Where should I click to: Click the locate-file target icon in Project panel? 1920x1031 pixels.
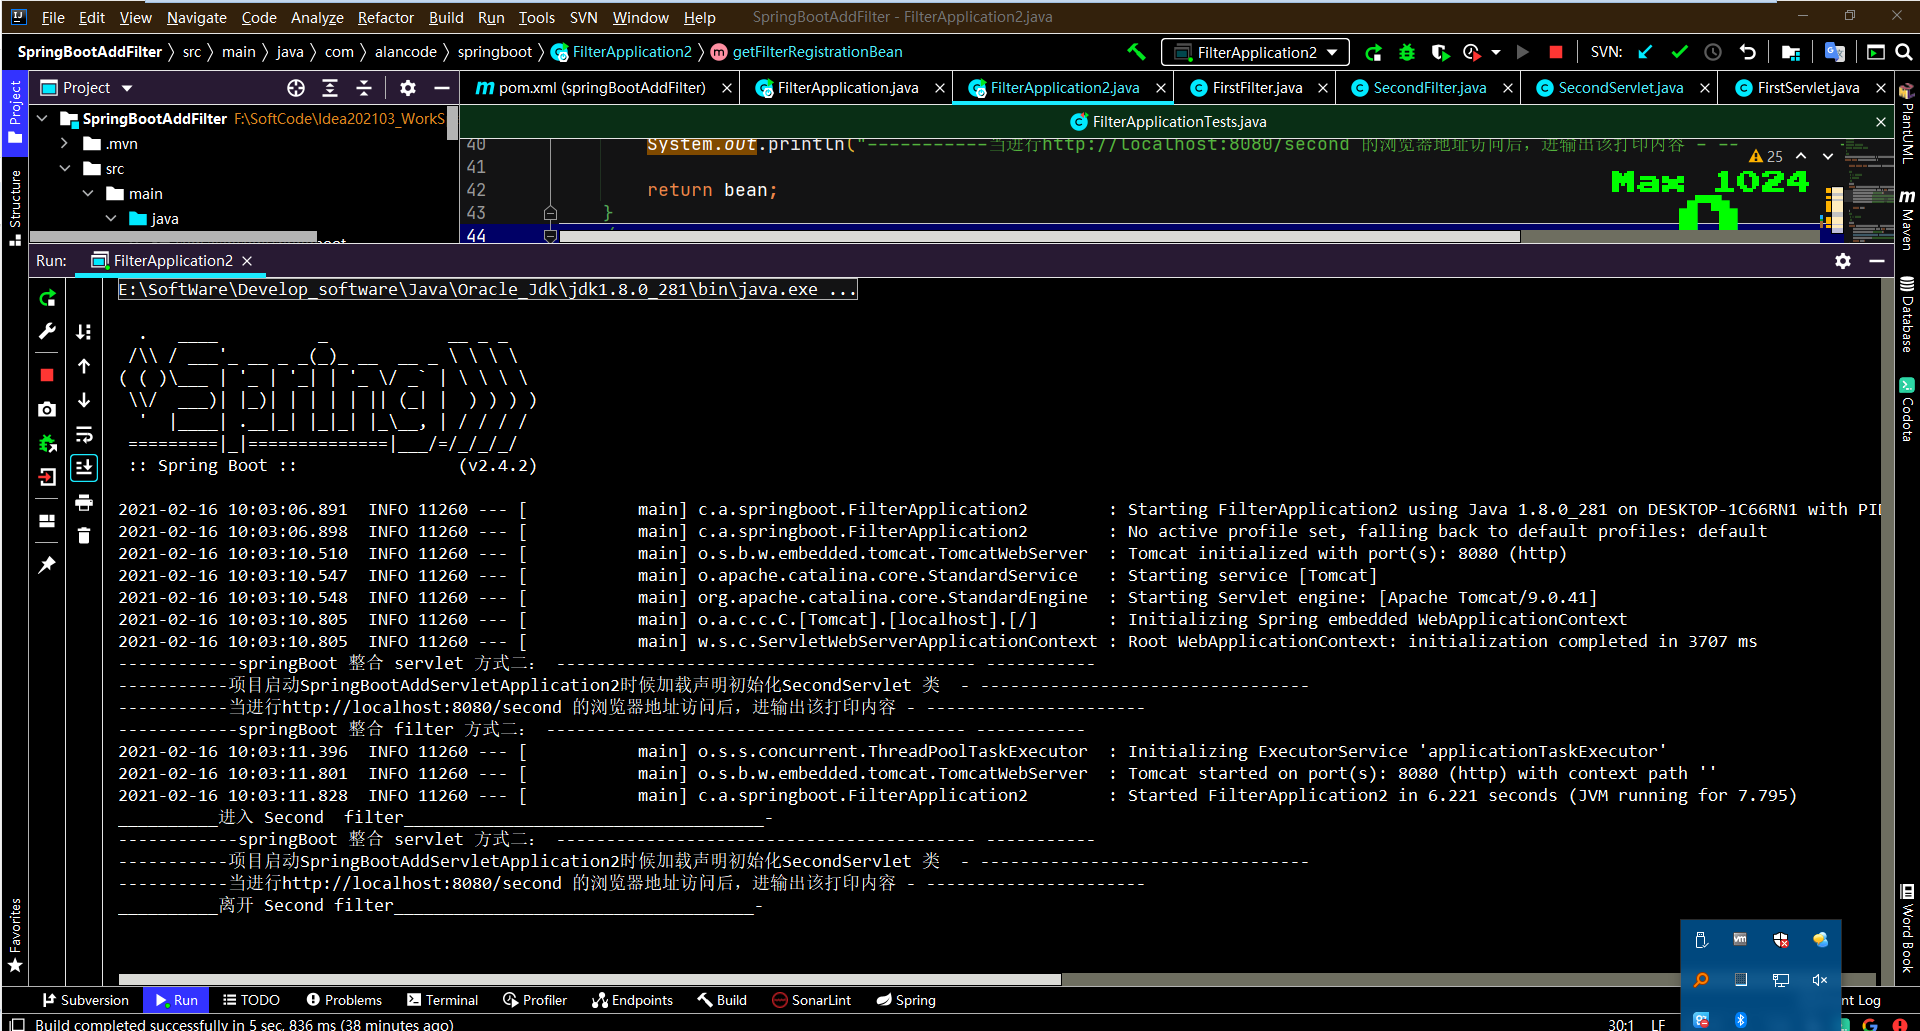296,88
